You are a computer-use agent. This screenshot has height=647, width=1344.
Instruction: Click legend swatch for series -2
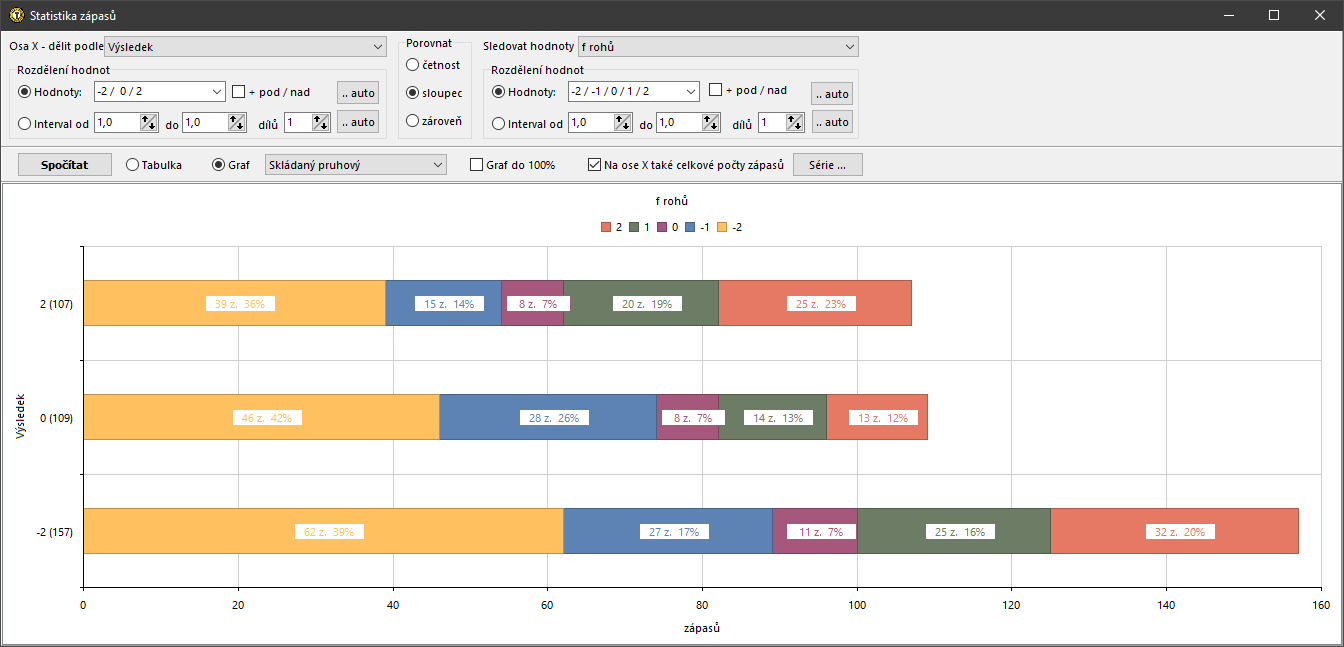click(x=723, y=227)
